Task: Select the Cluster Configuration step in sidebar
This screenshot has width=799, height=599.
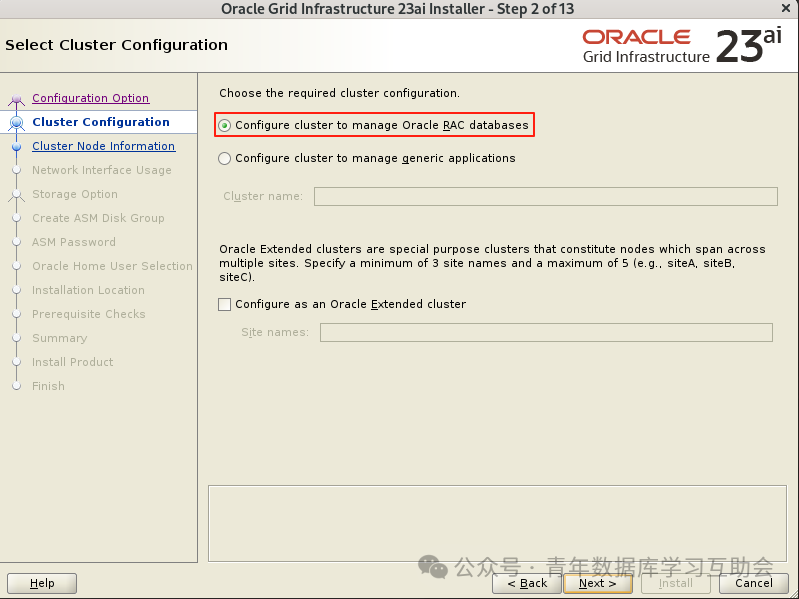Action: (101, 122)
